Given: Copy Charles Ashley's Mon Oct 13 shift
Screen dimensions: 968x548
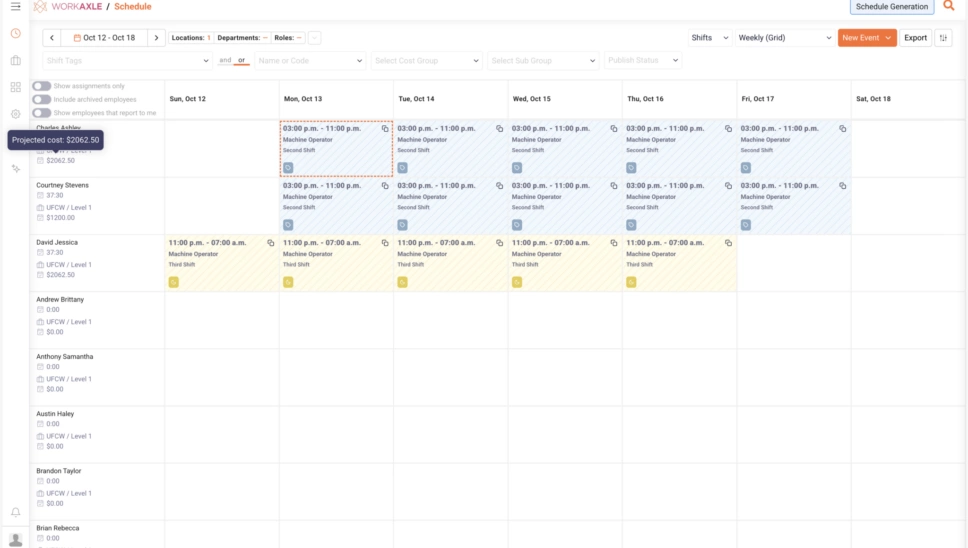Looking at the screenshot, I should coord(385,128).
